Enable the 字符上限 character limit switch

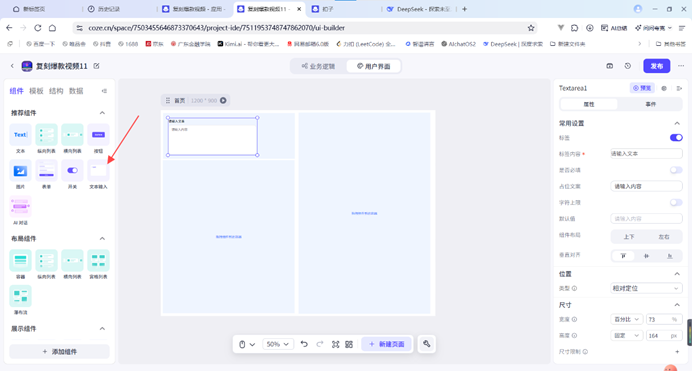pyautogui.click(x=676, y=202)
